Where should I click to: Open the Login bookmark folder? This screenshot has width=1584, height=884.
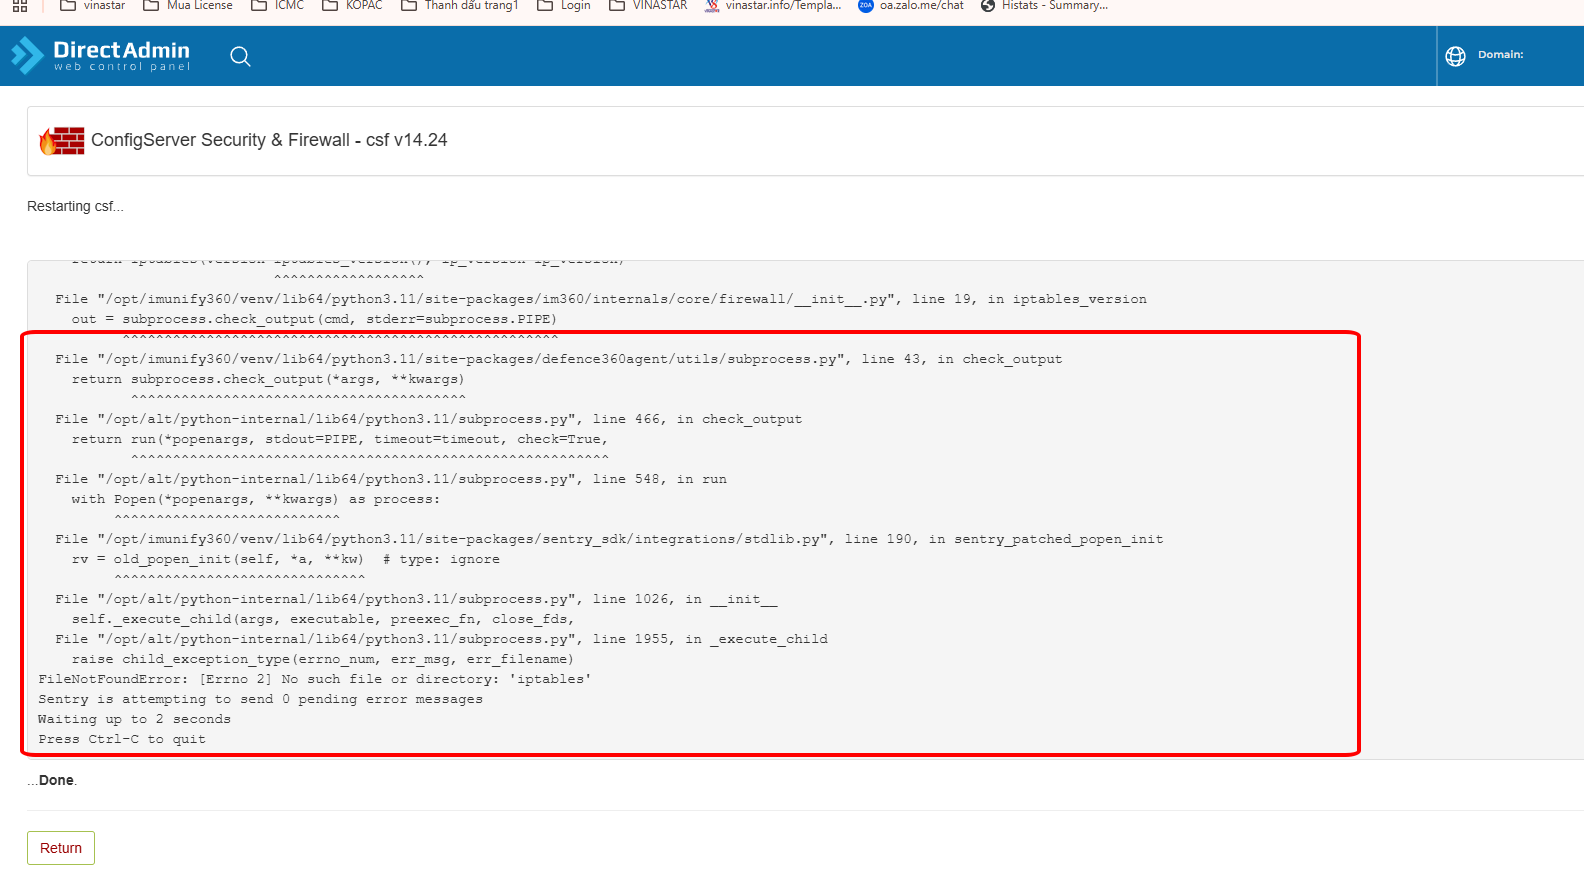[x=564, y=5]
